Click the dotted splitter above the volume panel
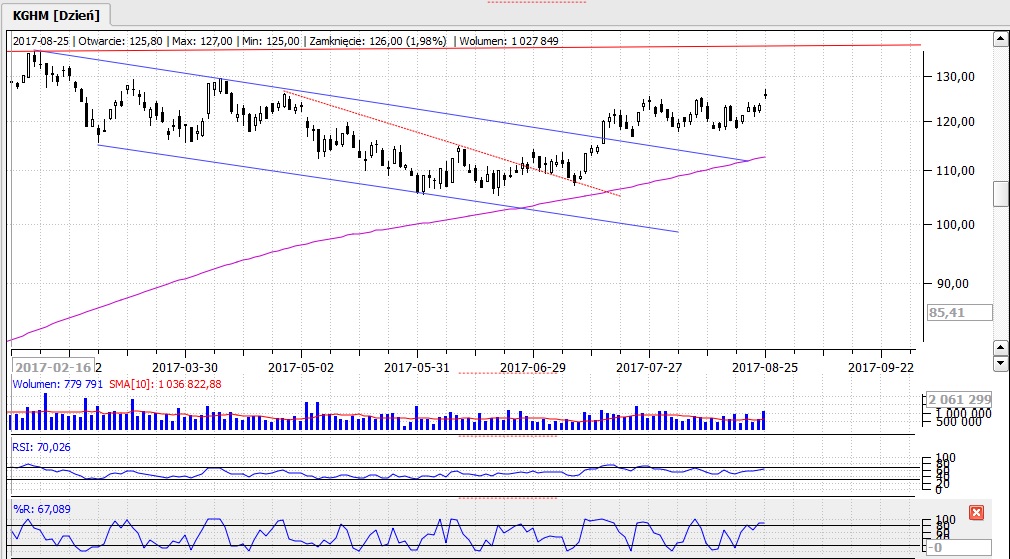1010x559 pixels. pyautogui.click(x=491, y=373)
